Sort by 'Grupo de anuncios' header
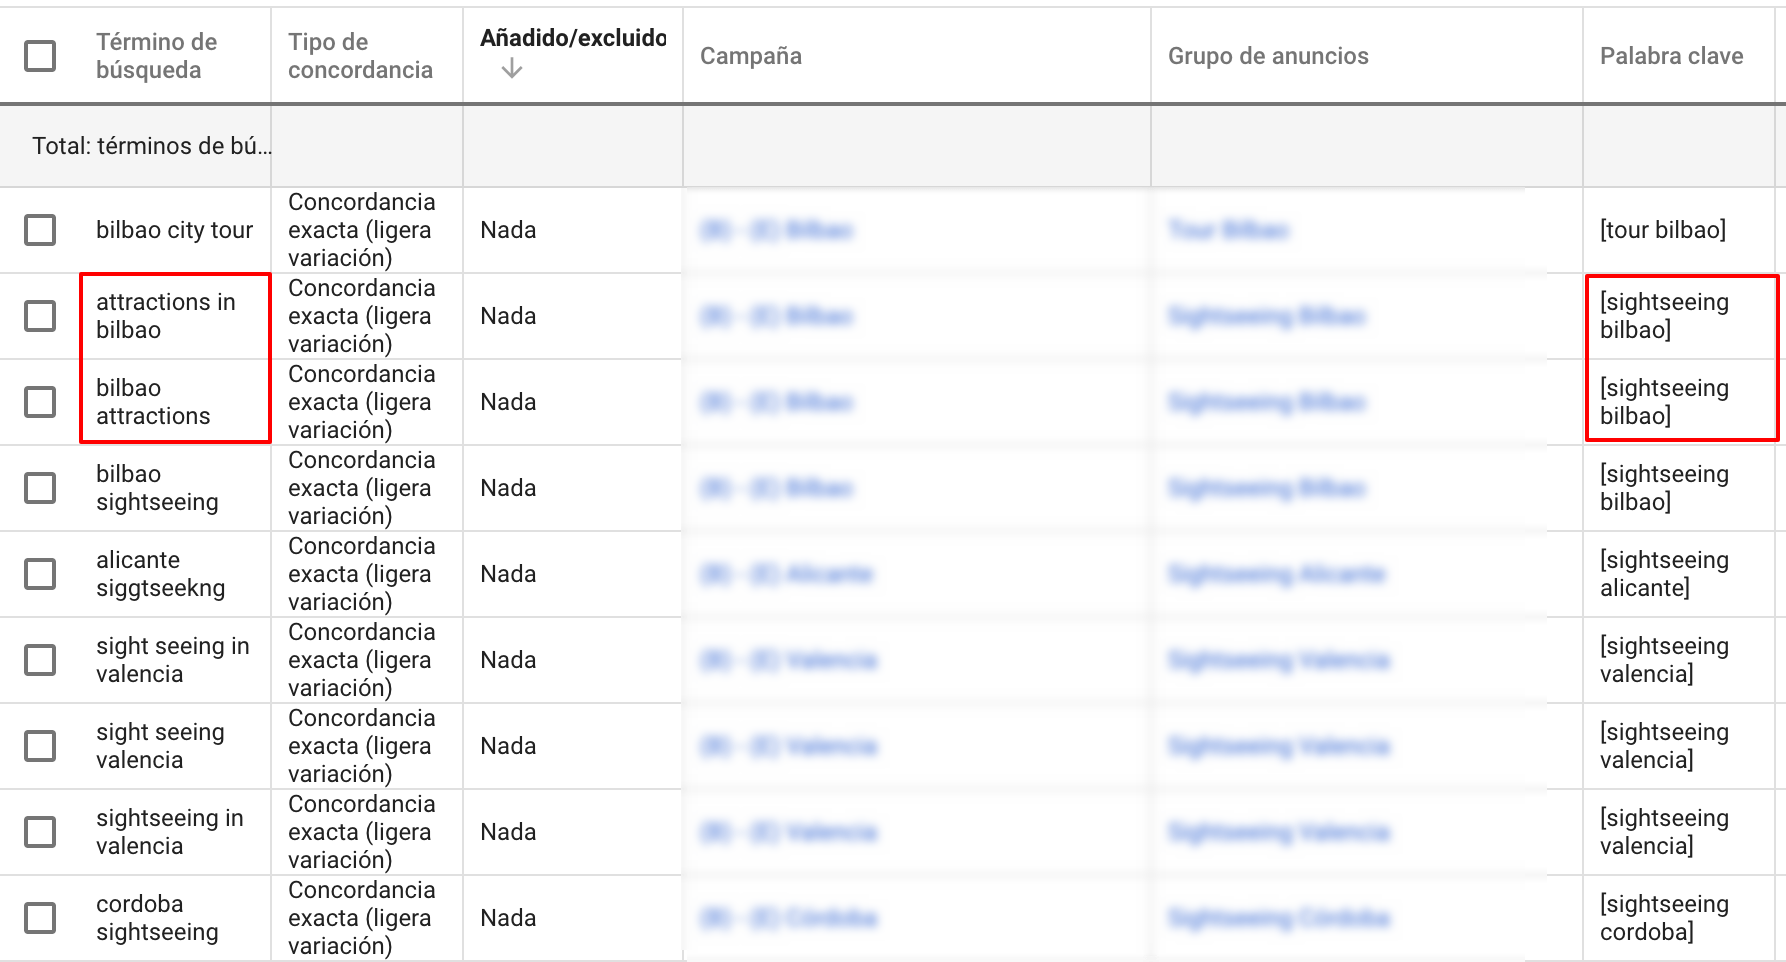 coord(1268,56)
